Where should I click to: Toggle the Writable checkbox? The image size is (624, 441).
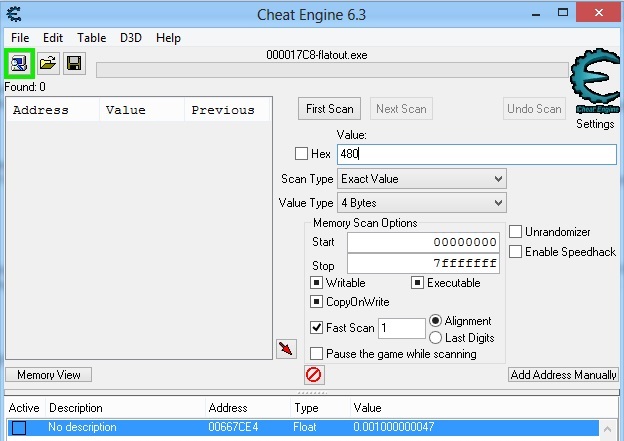pos(316,283)
